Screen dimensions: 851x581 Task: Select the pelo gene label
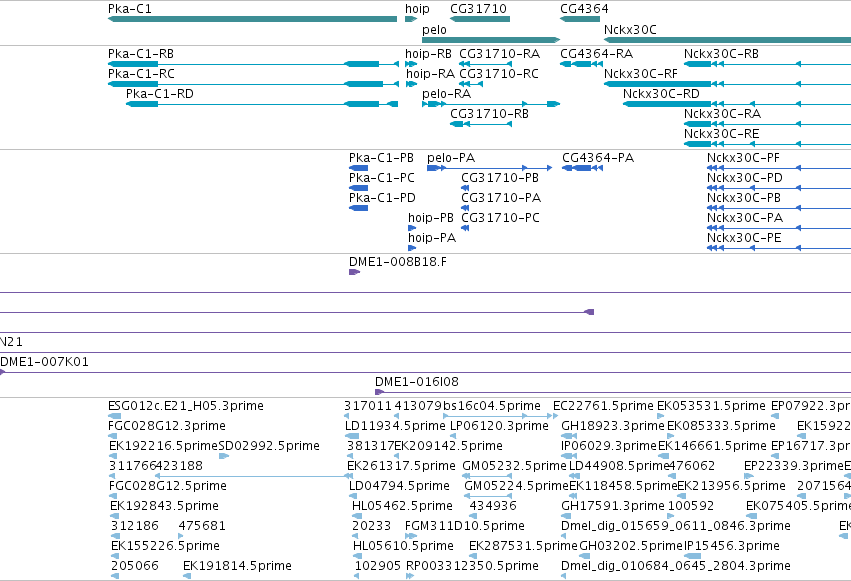coord(434,30)
